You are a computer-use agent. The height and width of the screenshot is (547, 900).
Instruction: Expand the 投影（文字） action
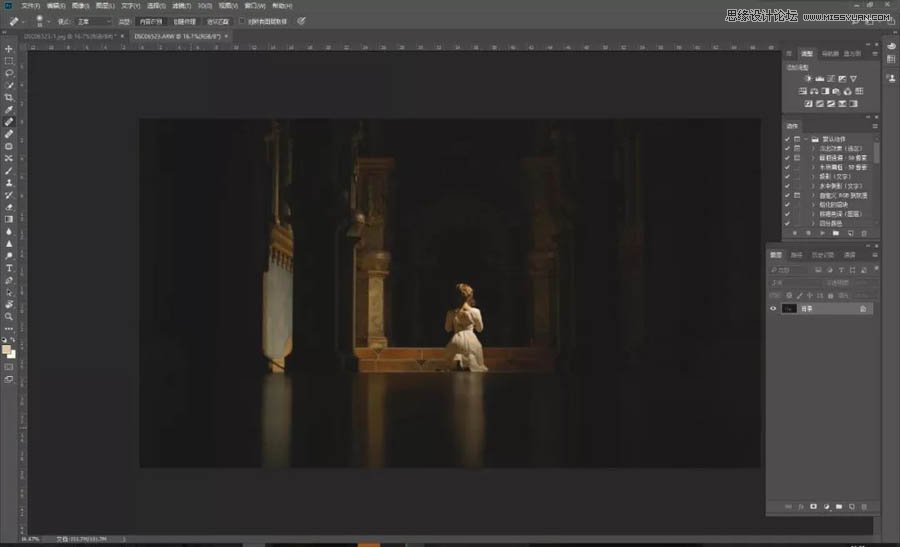coord(813,176)
